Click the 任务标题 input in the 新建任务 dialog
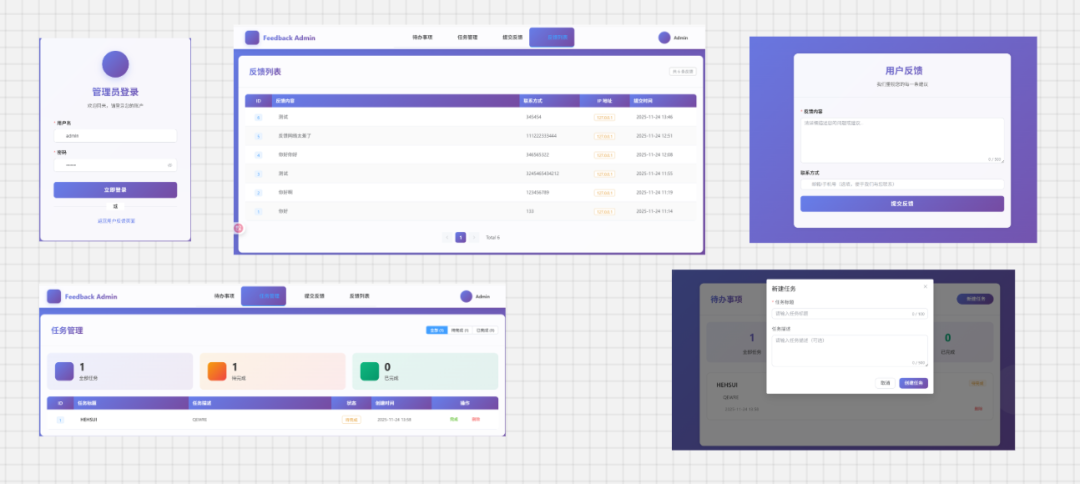Viewport: 1080px width, 484px height. 849,314
